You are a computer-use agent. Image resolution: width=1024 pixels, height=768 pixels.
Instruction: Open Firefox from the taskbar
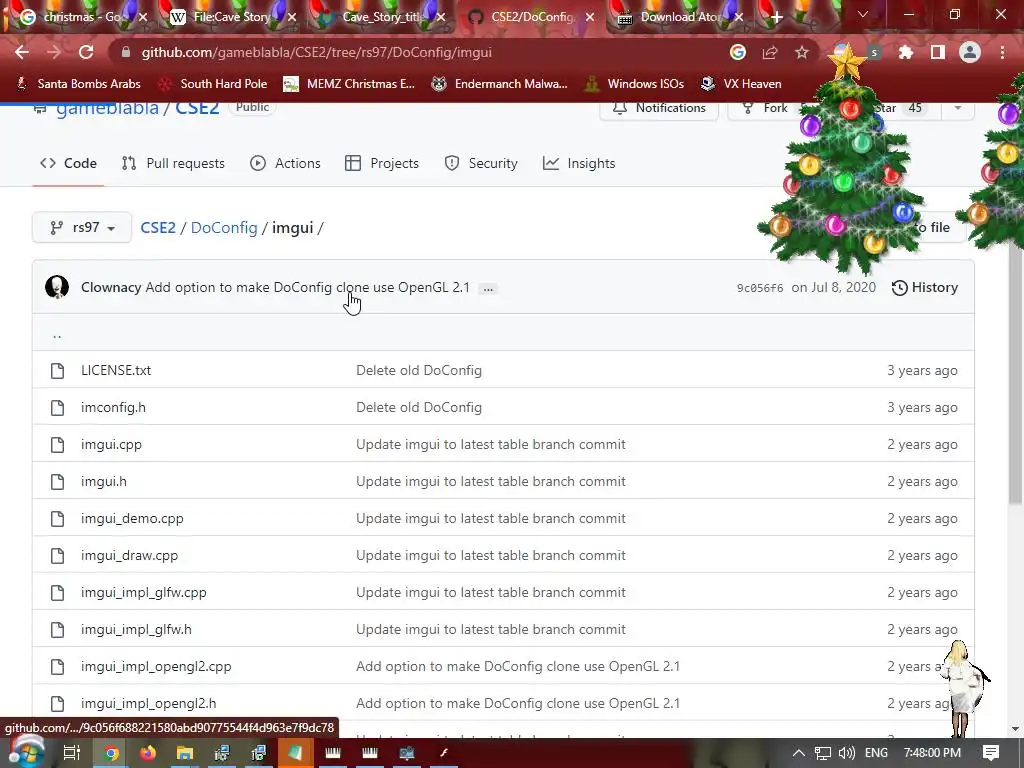(x=148, y=753)
